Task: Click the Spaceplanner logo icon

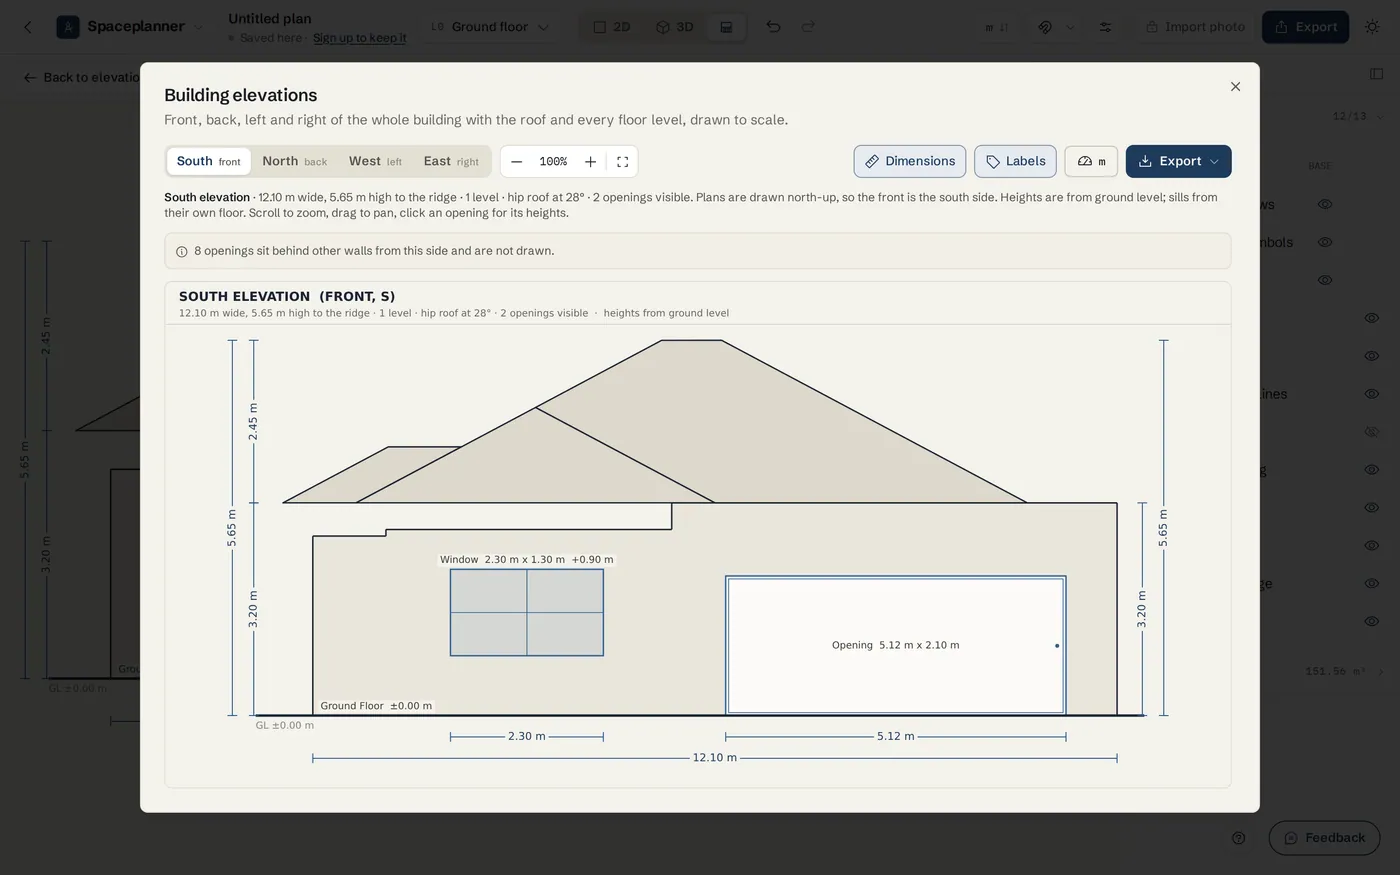Action: coord(68,27)
